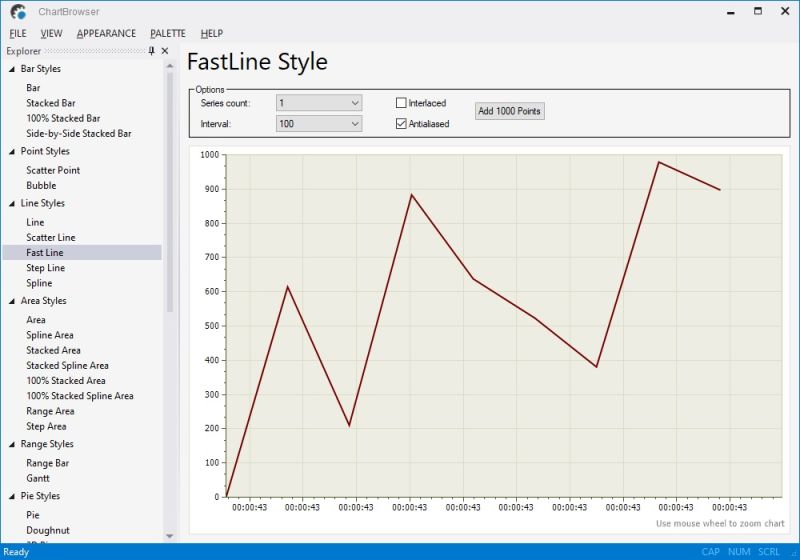Select Scatter Point chart style
This screenshot has height=560, width=800.
pos(53,170)
